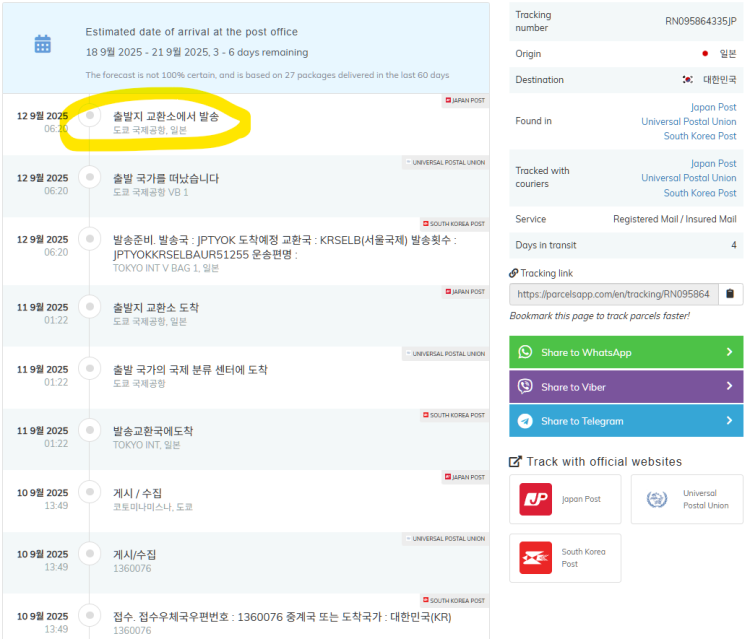
Task: Click timeline marker for 발송교환국에도착
Action: (89, 430)
